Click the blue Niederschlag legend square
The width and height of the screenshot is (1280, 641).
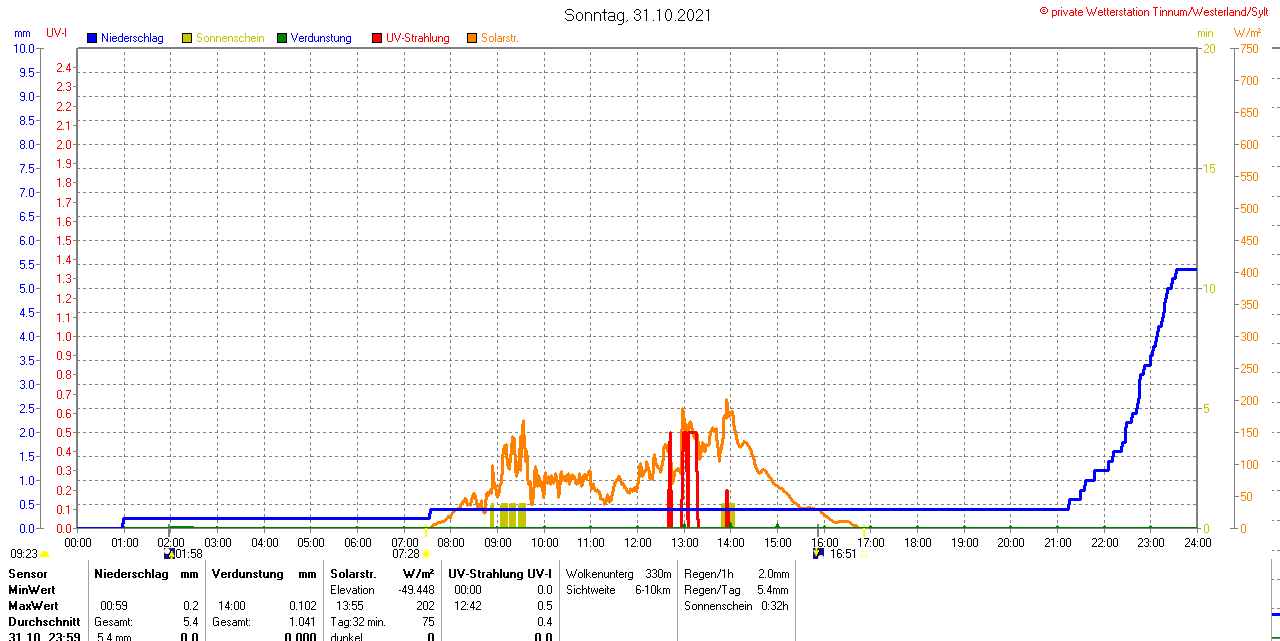pos(92,38)
